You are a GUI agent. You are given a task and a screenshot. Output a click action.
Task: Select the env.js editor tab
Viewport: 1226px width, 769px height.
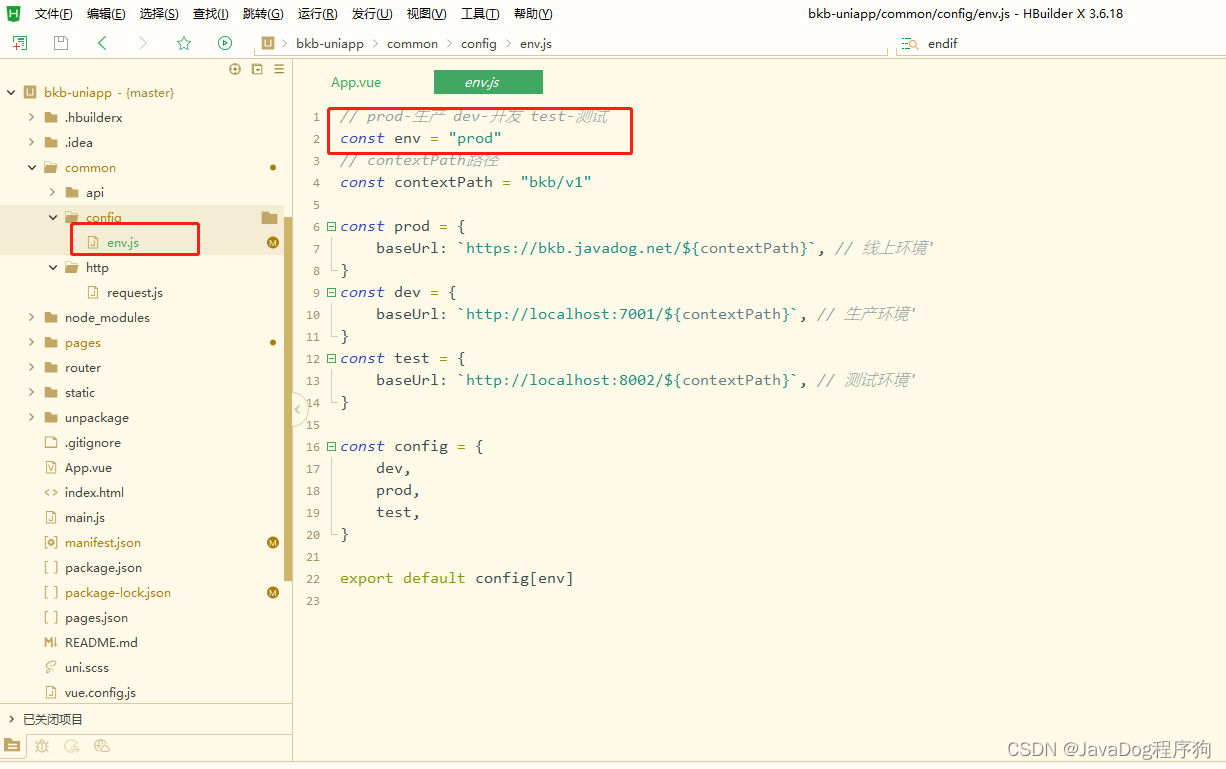(x=488, y=82)
